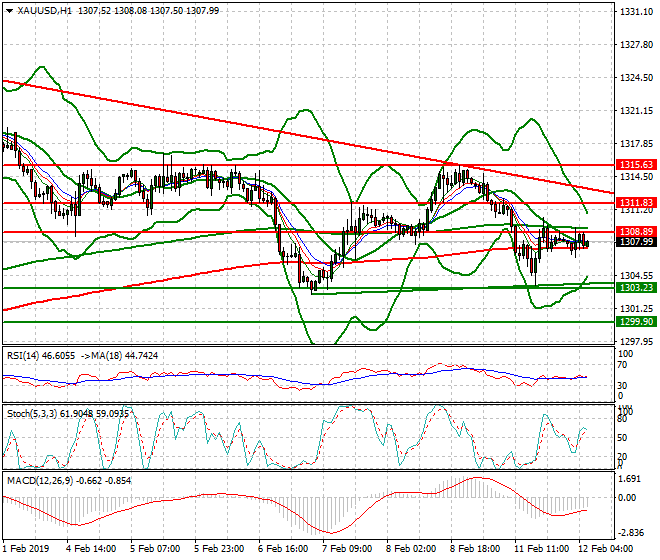Image resolution: width=660 pixels, height=560 pixels.
Task: Click the 1308.89 red price label
Action: (x=636, y=231)
